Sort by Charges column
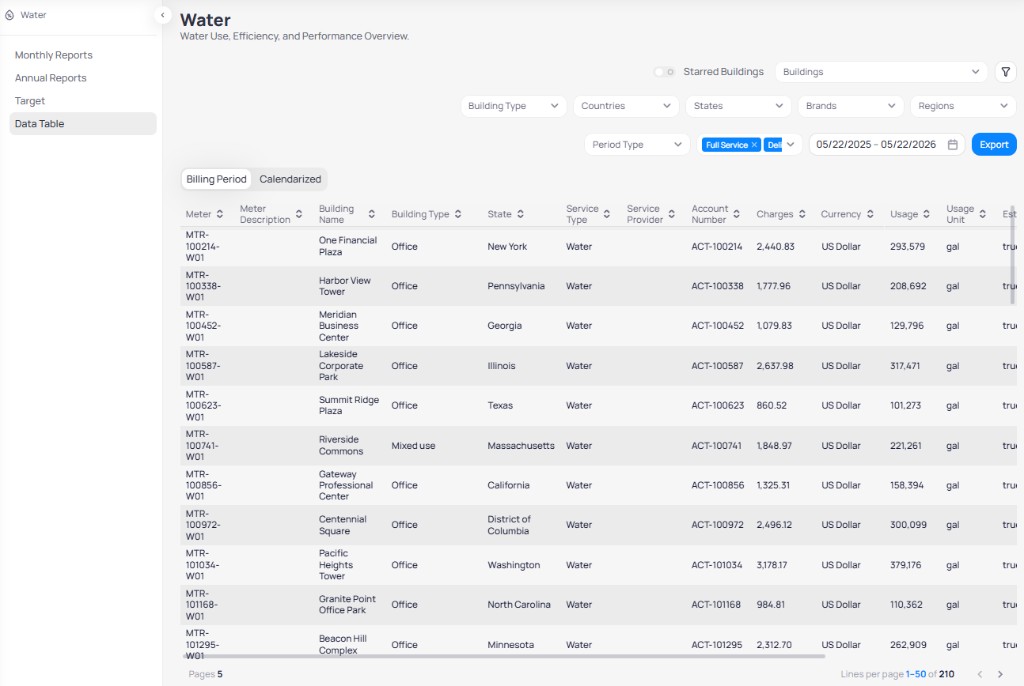The width and height of the screenshot is (1024, 686). (x=802, y=214)
